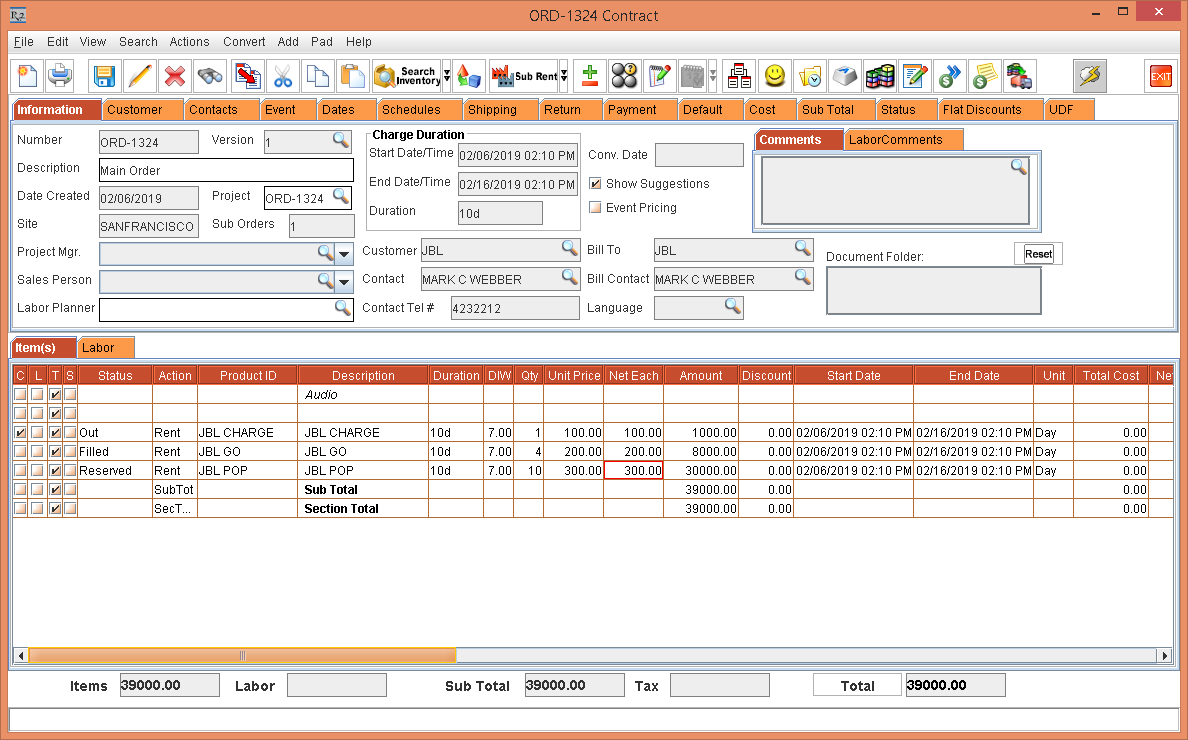Image resolution: width=1188 pixels, height=740 pixels.
Task: Click the yellow smiley face icon
Action: point(775,76)
